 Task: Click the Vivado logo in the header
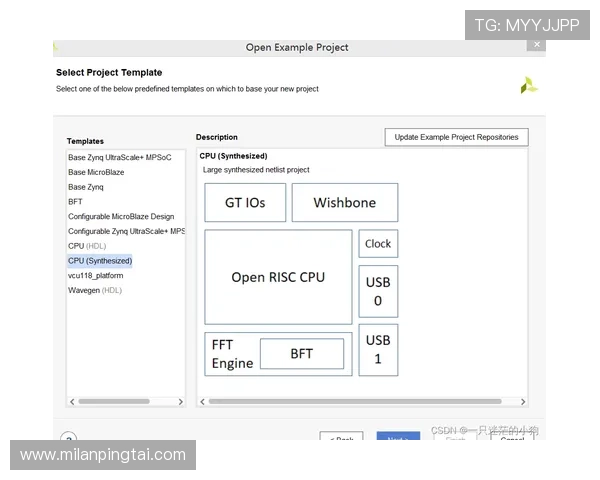528,85
